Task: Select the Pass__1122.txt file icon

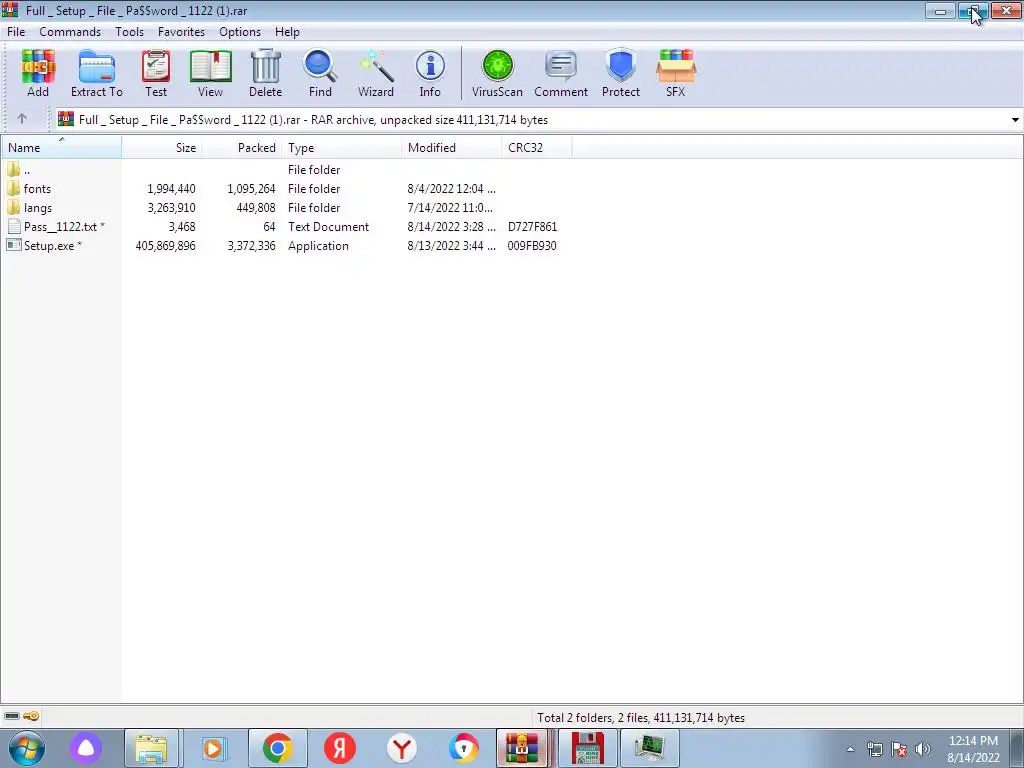Action: point(13,227)
